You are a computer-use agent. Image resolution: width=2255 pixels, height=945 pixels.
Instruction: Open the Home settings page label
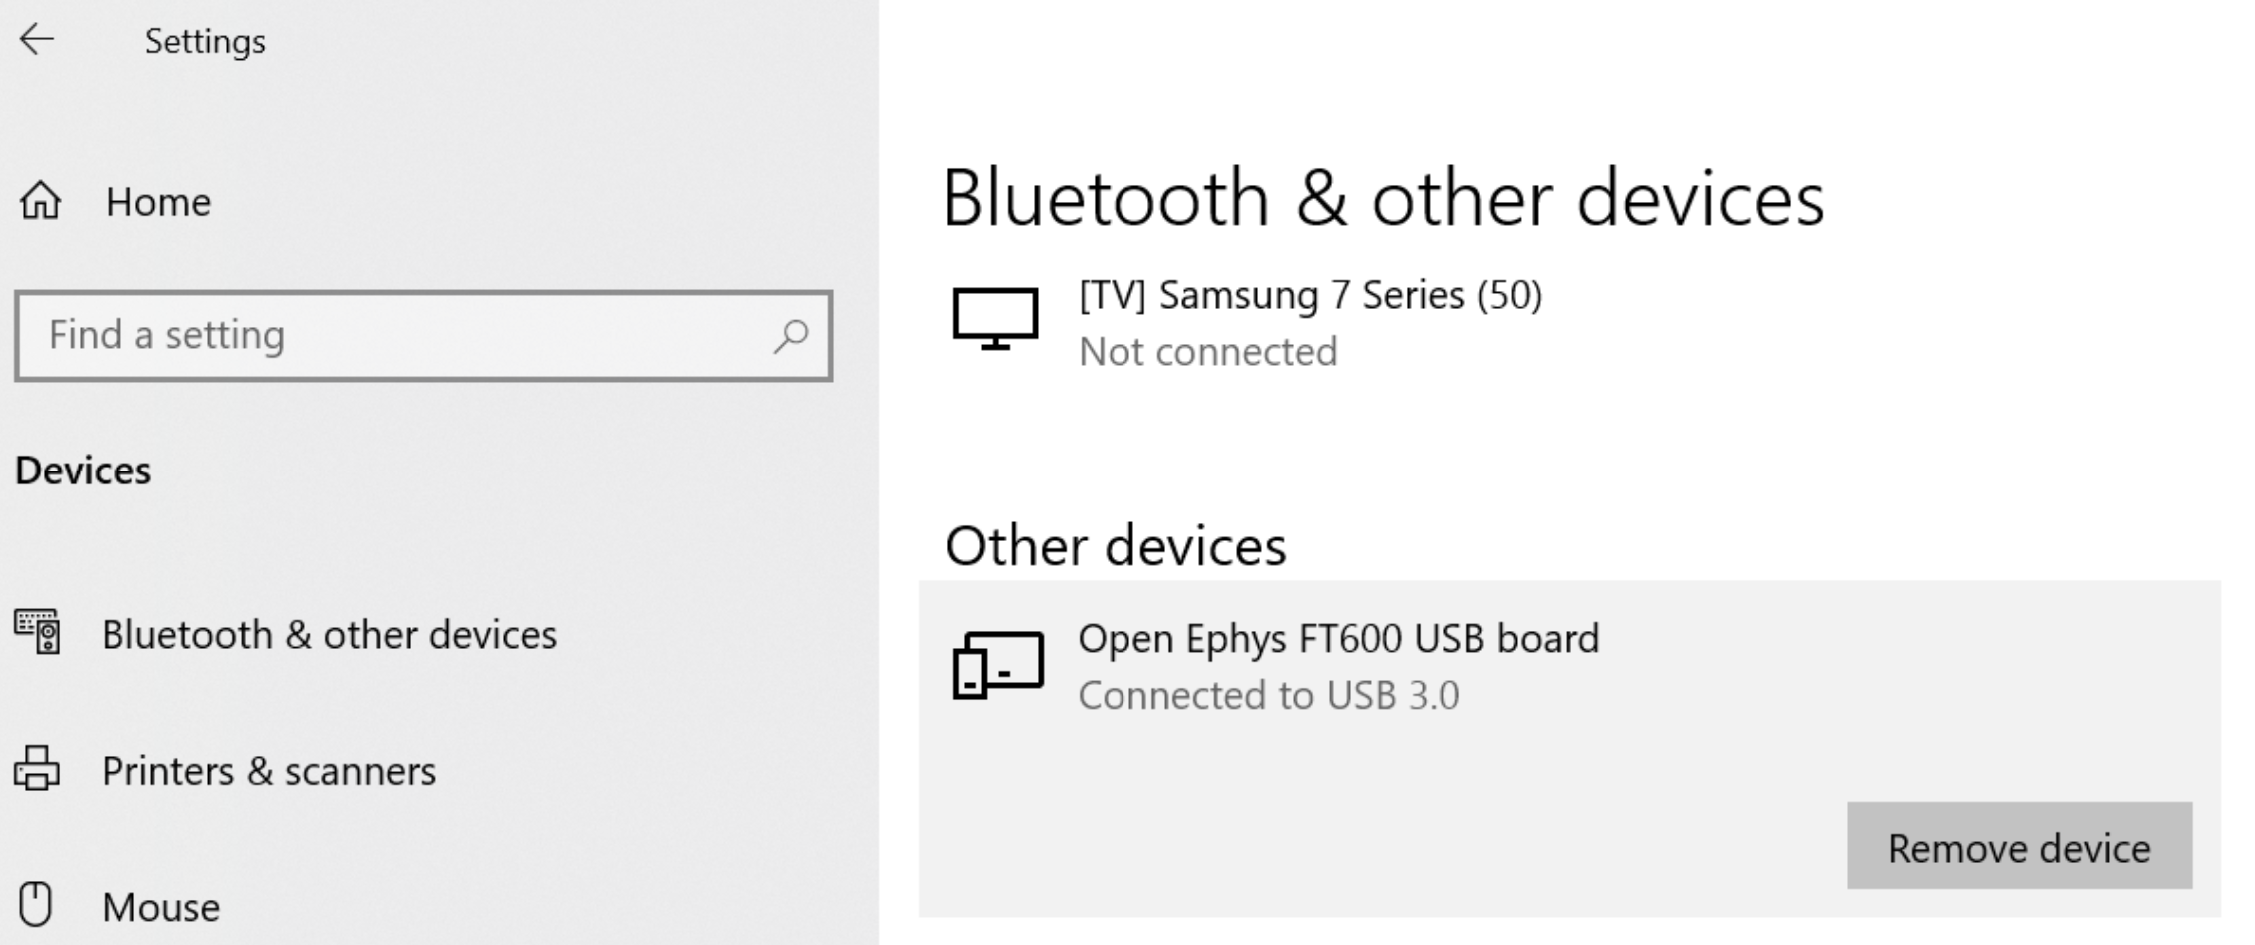[158, 202]
